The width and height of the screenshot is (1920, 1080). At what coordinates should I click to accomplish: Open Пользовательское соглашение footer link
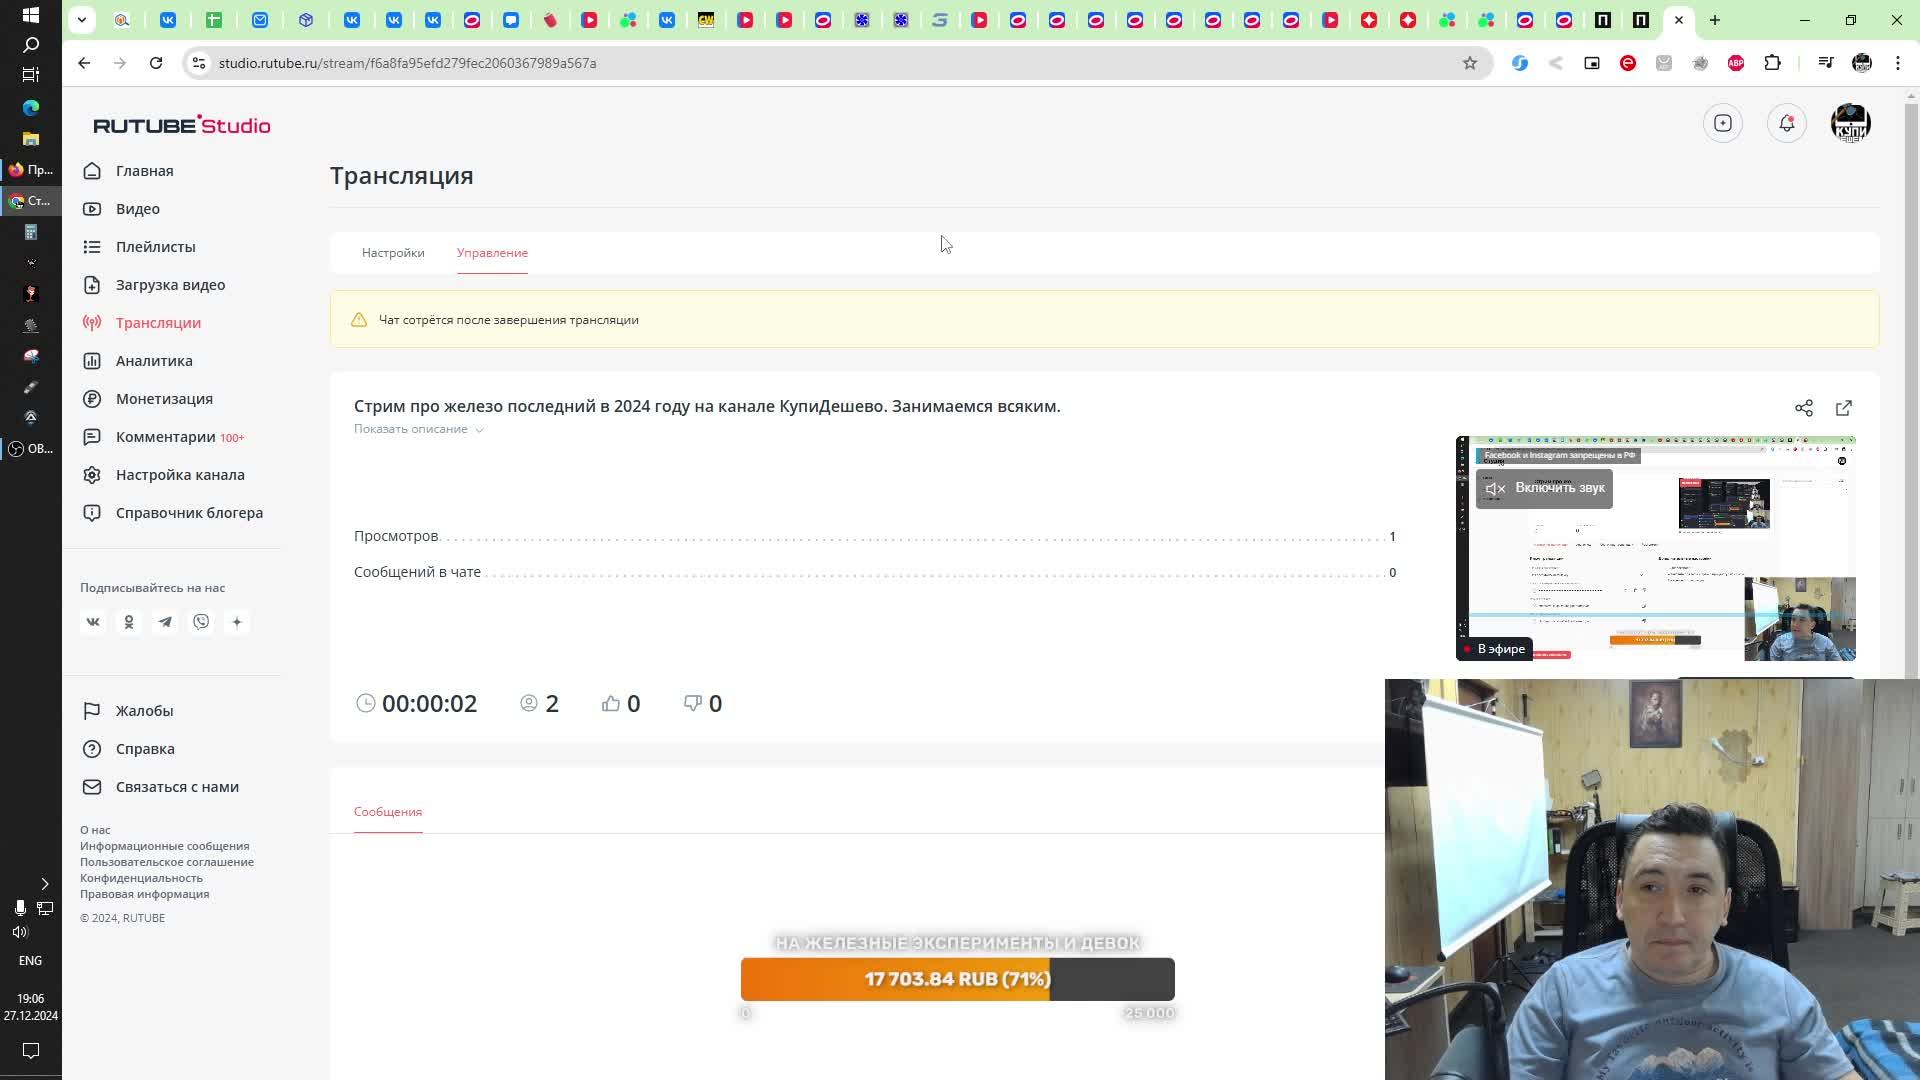click(x=167, y=862)
